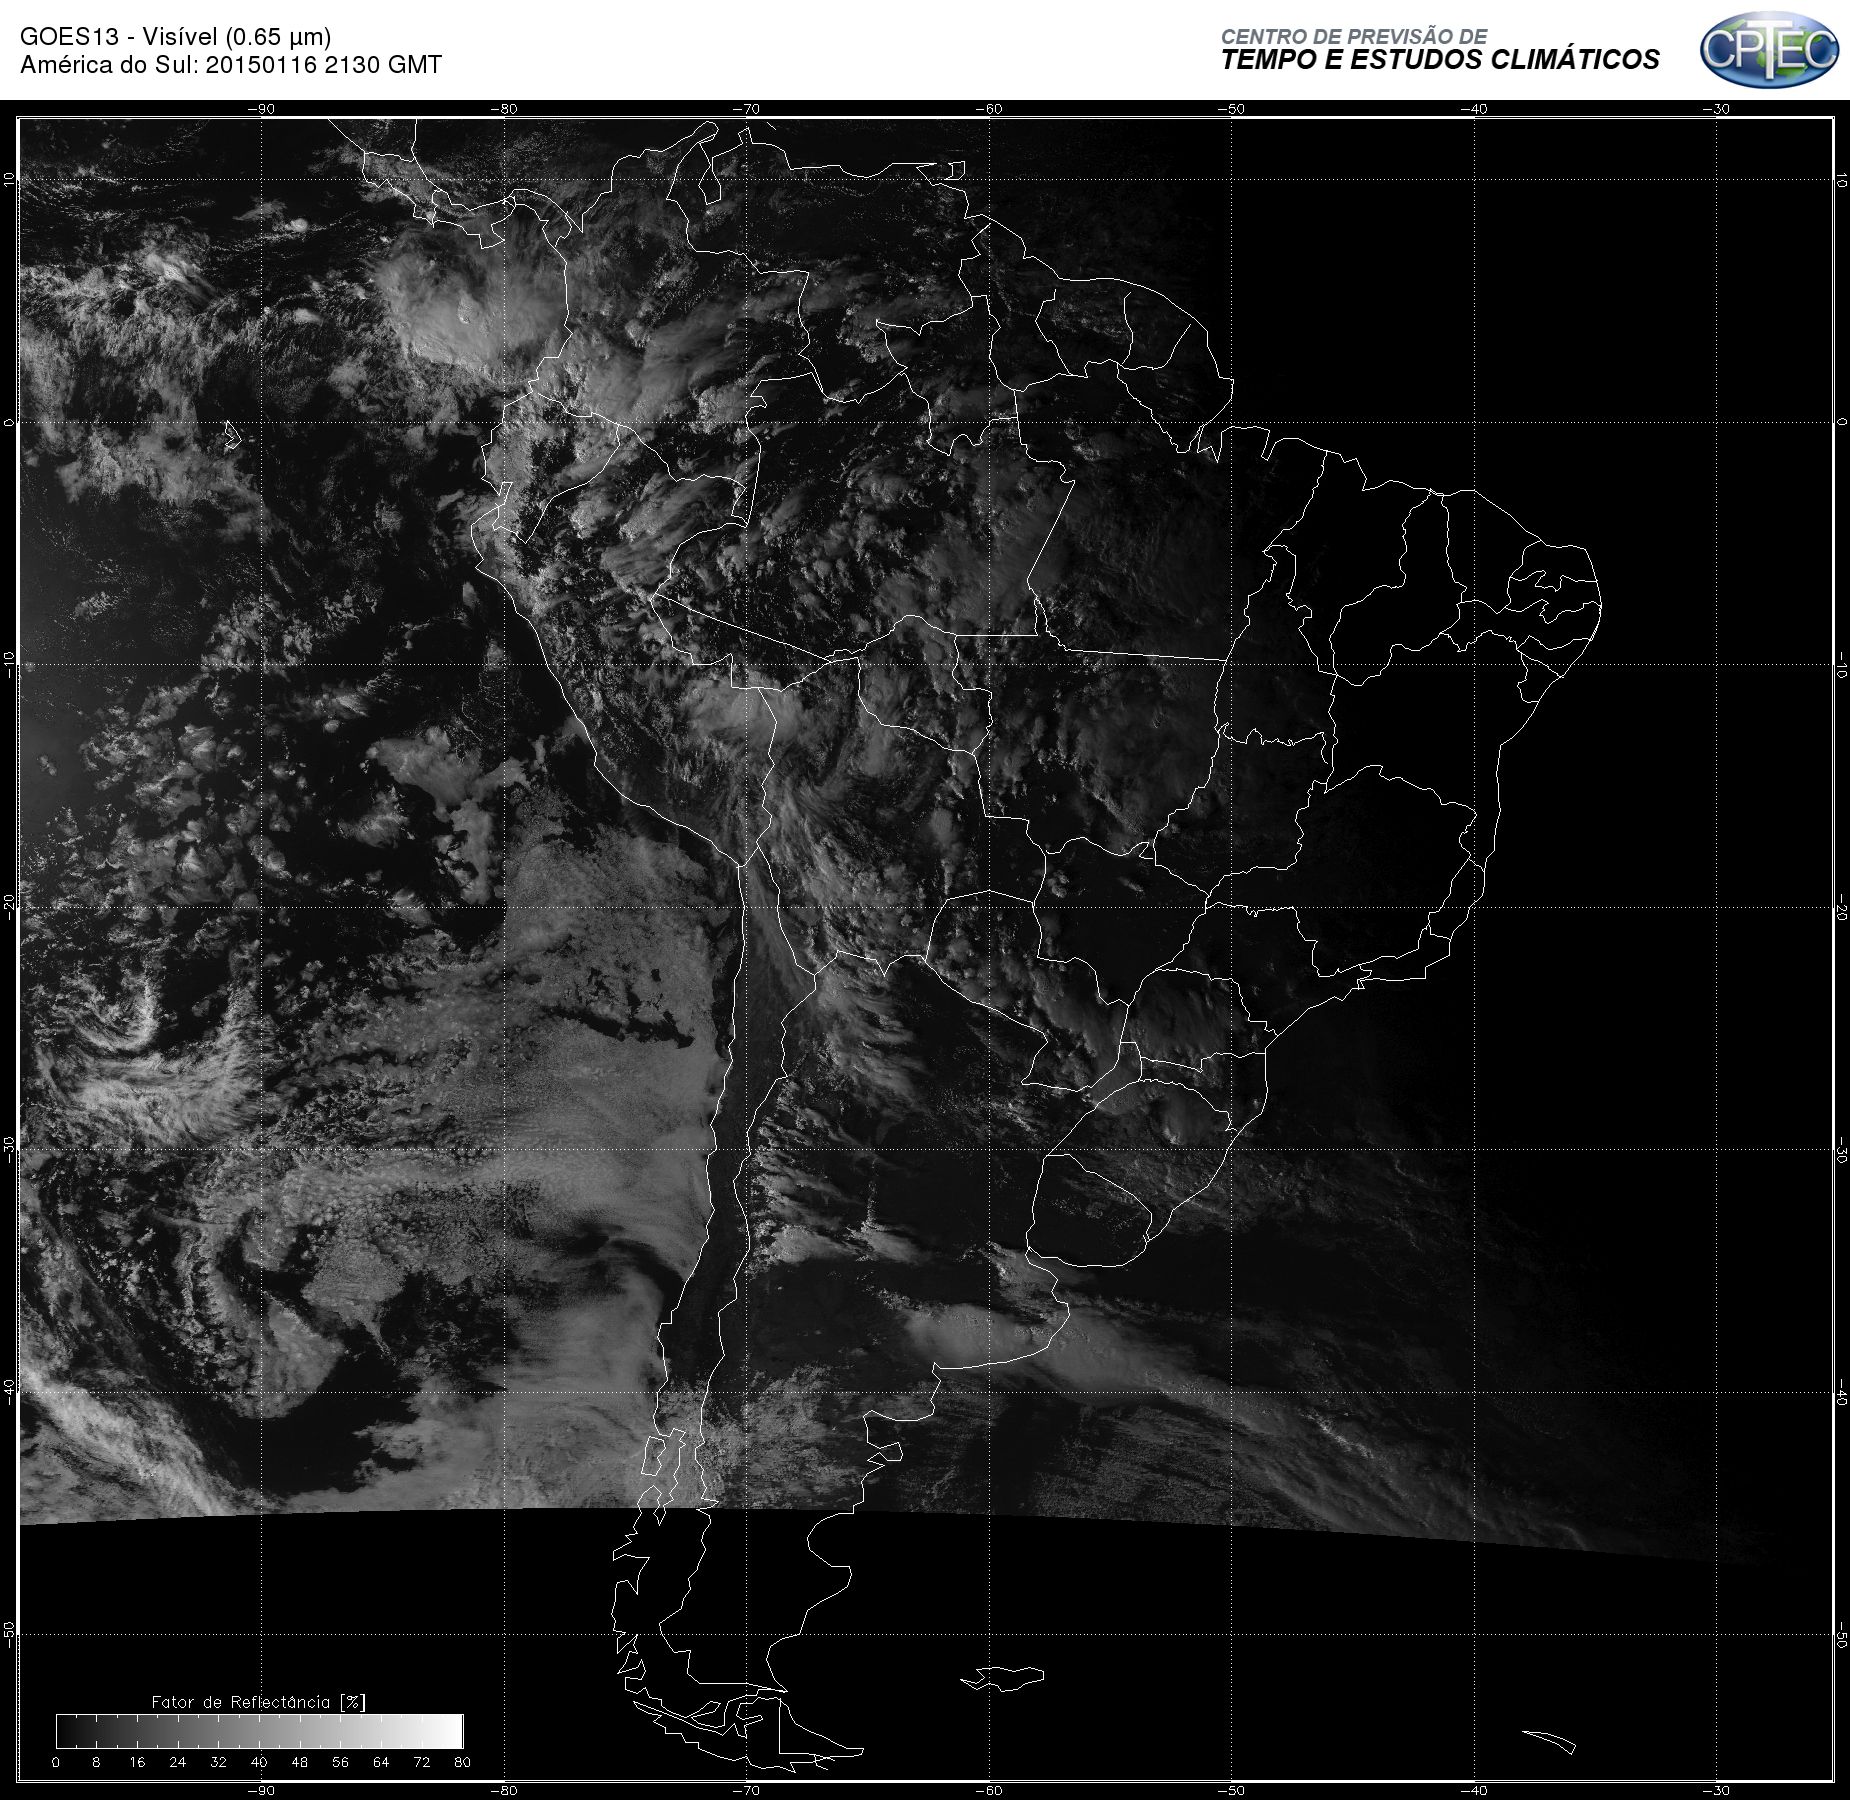Click the -60 longitude label on the bottom axis

point(989,1791)
